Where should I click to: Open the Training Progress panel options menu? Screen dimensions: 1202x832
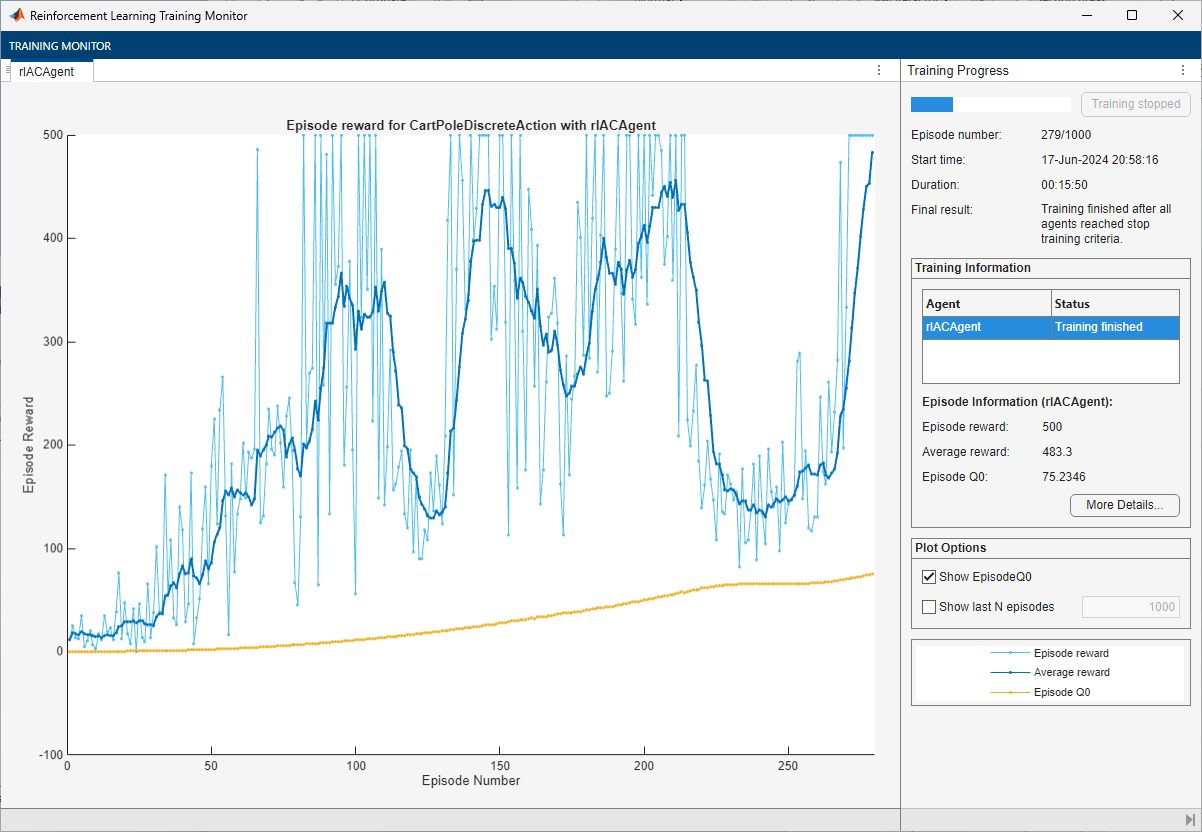click(1181, 71)
